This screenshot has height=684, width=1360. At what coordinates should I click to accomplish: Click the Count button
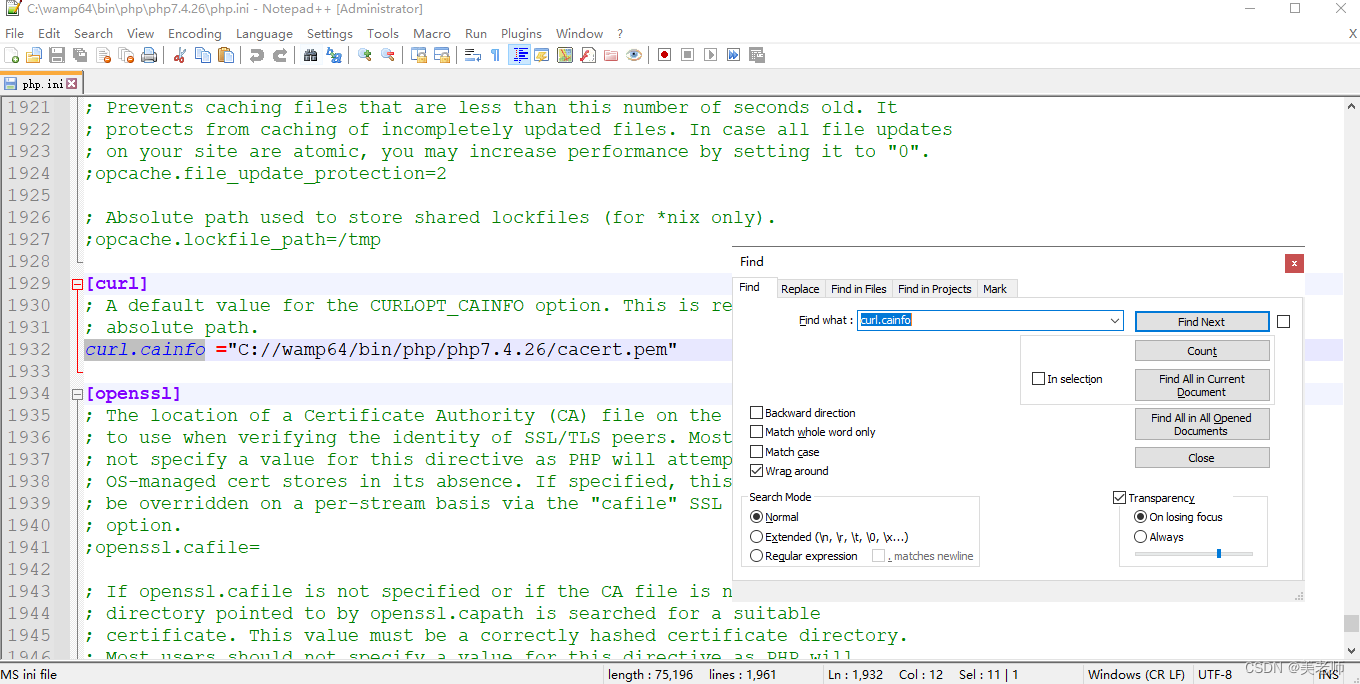[1202, 351]
